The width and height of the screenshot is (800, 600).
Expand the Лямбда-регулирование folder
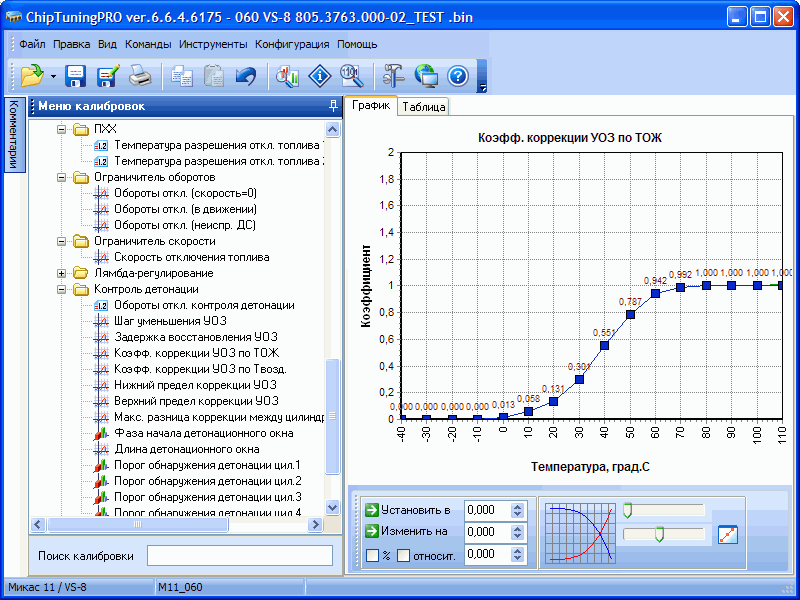click(62, 273)
